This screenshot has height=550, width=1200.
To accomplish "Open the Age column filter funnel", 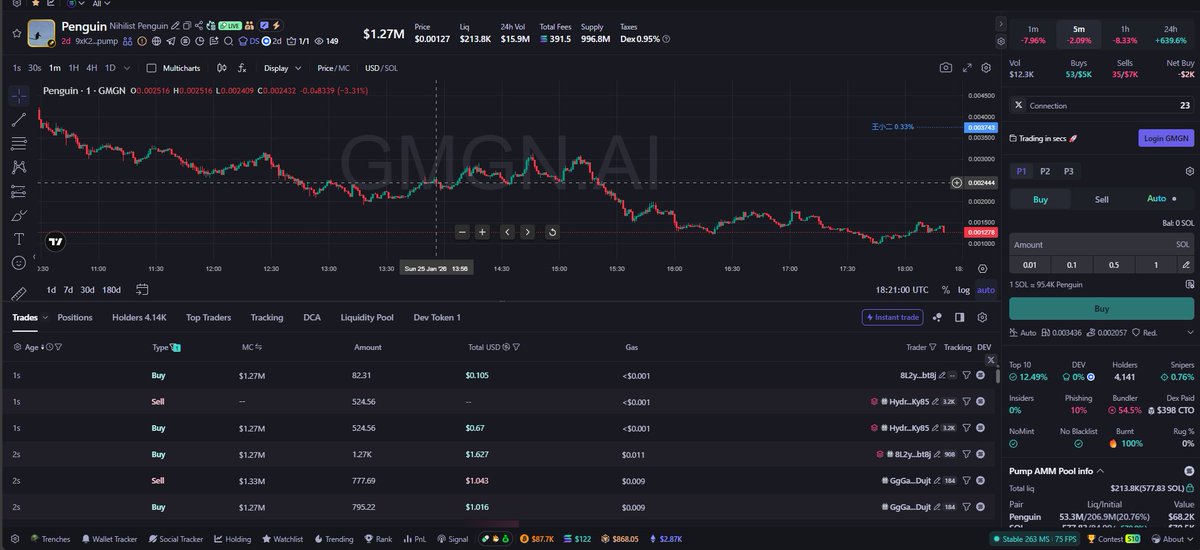I will coord(59,347).
